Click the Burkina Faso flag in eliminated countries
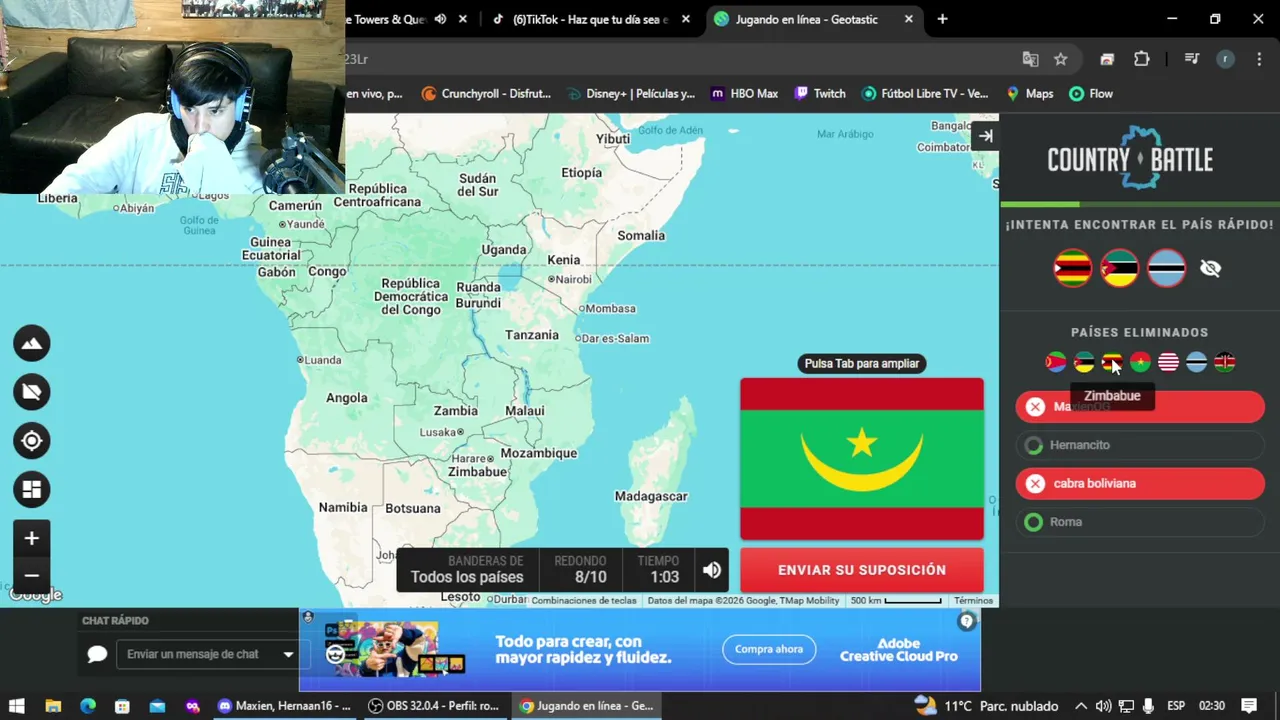 point(1140,362)
